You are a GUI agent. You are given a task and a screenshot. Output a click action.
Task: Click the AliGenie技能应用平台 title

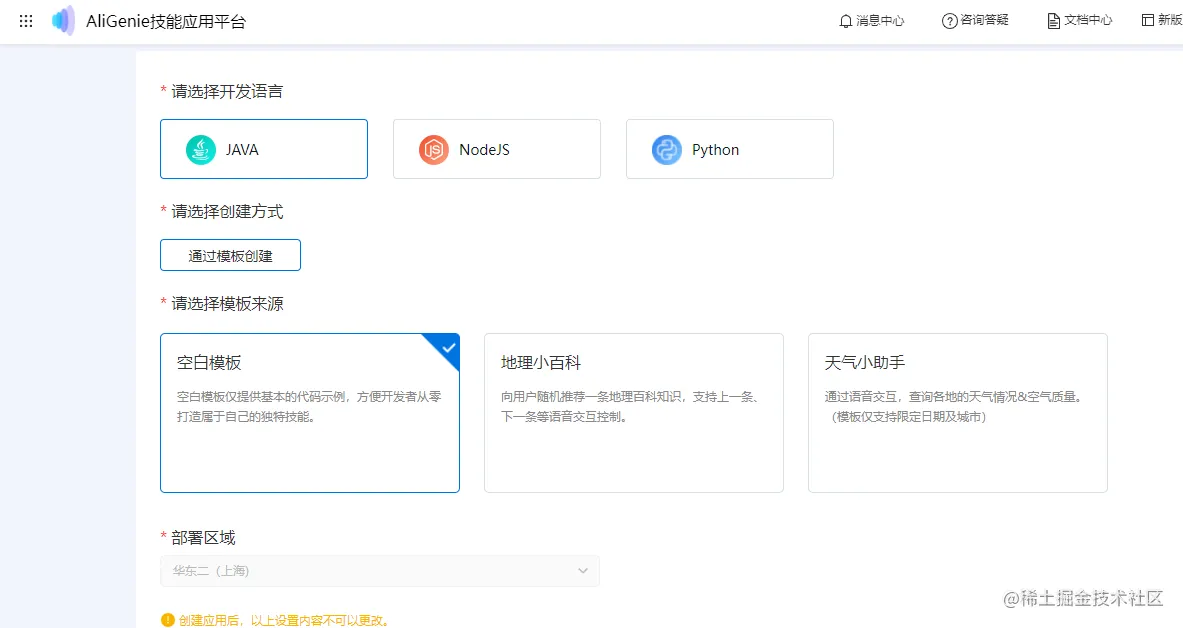click(x=166, y=22)
